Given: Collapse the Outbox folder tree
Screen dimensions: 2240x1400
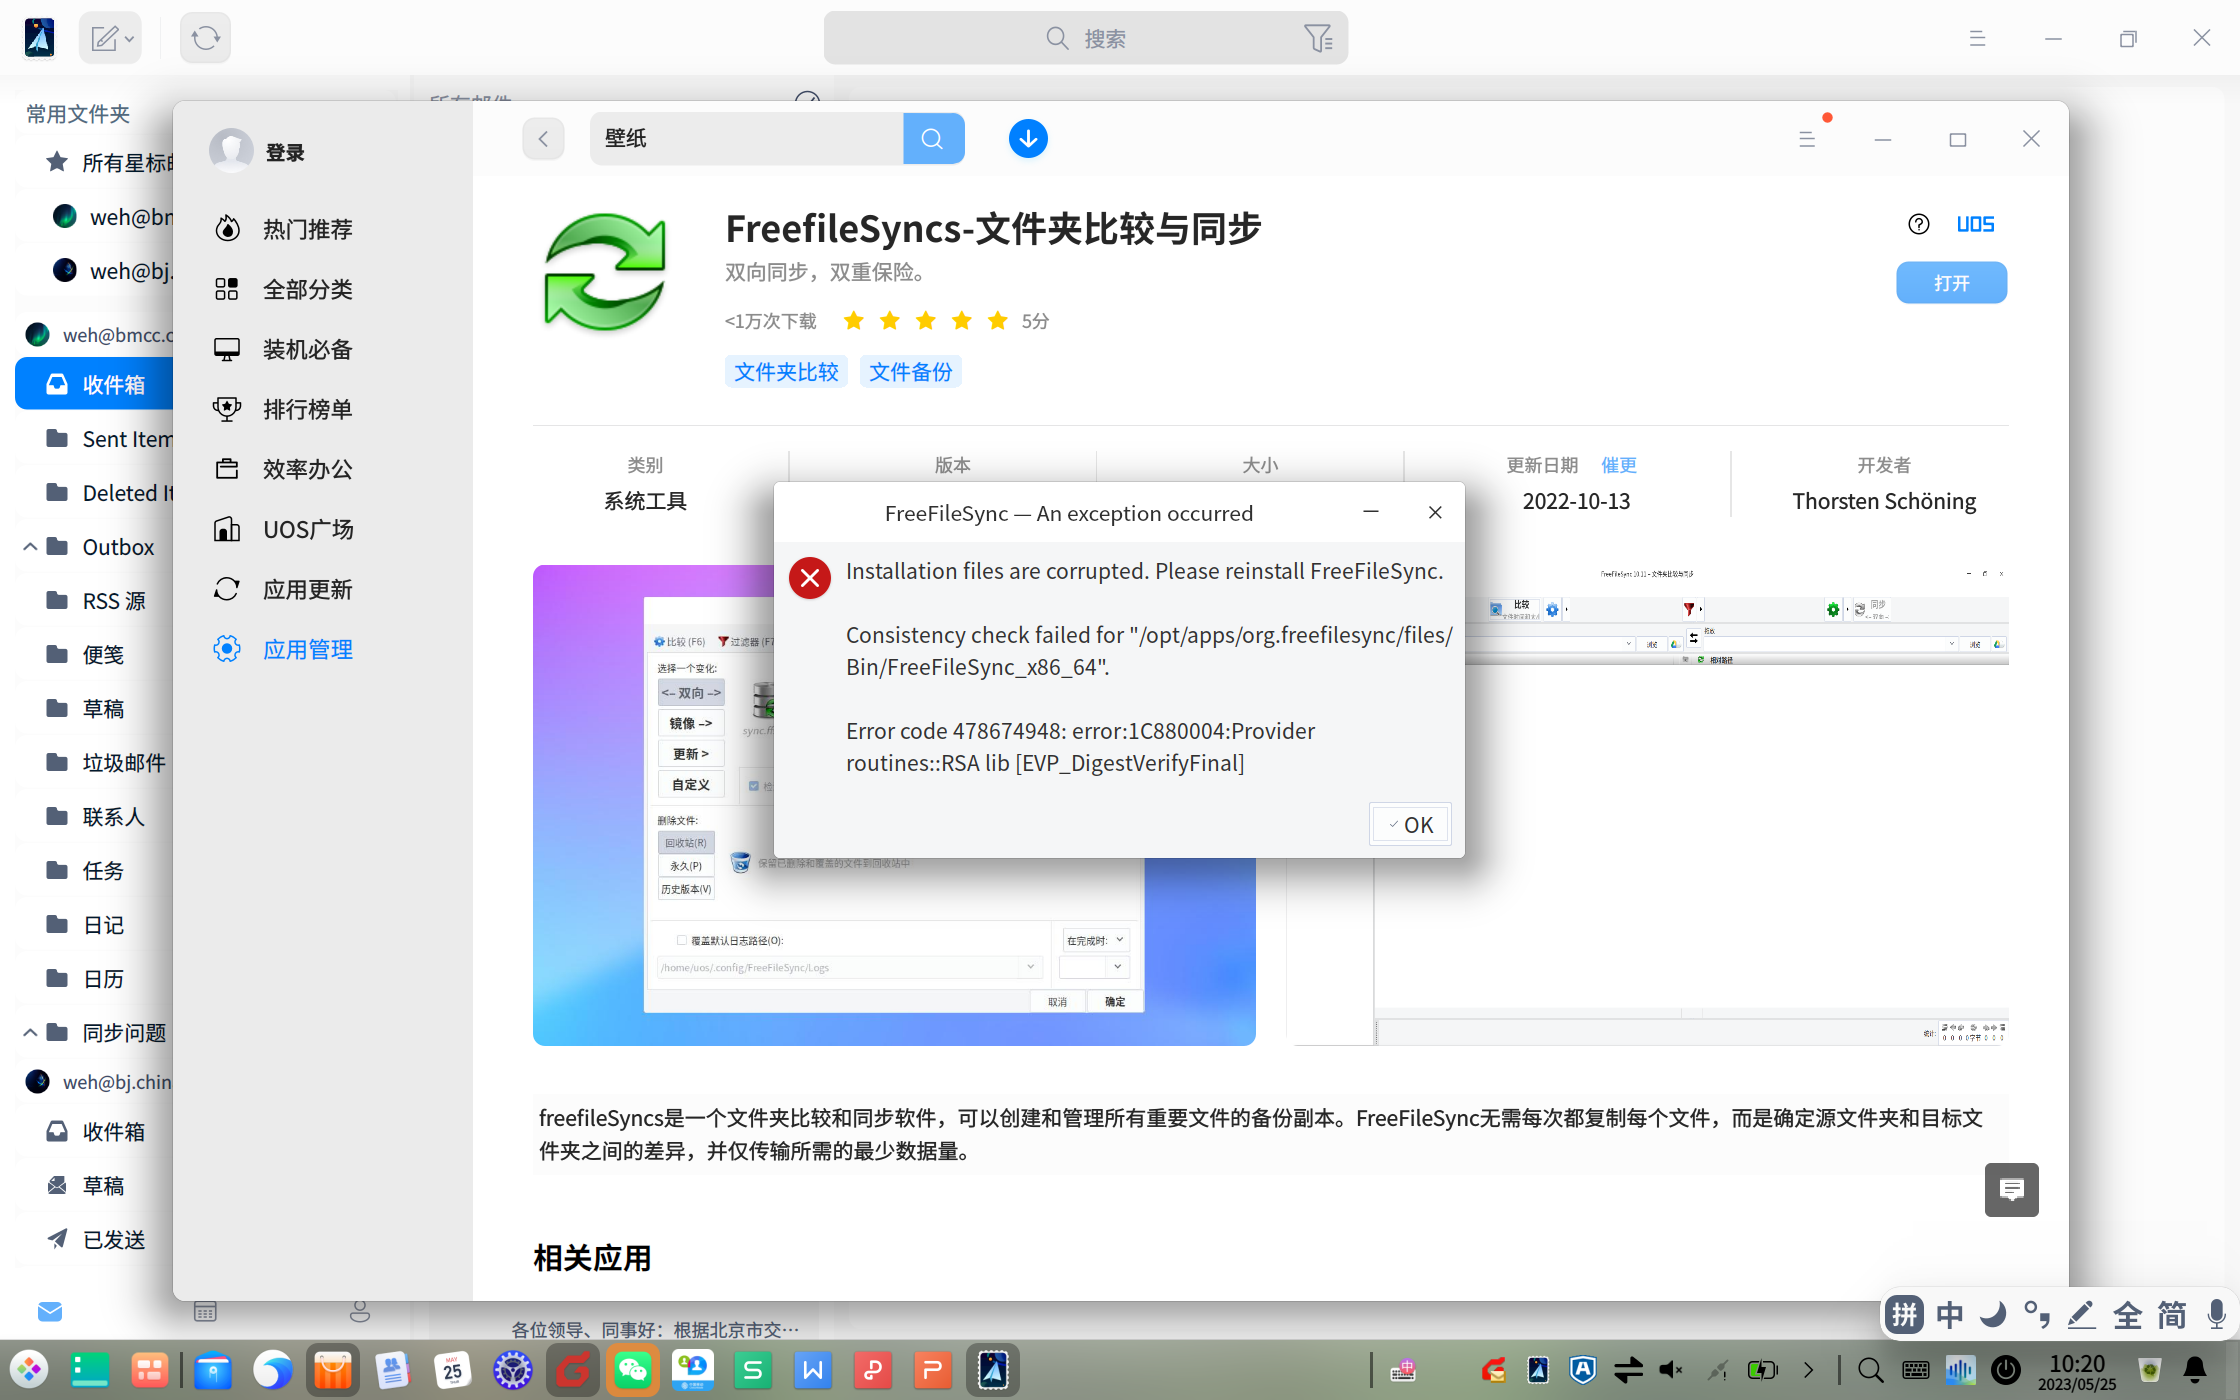Looking at the screenshot, I should 29,546.
